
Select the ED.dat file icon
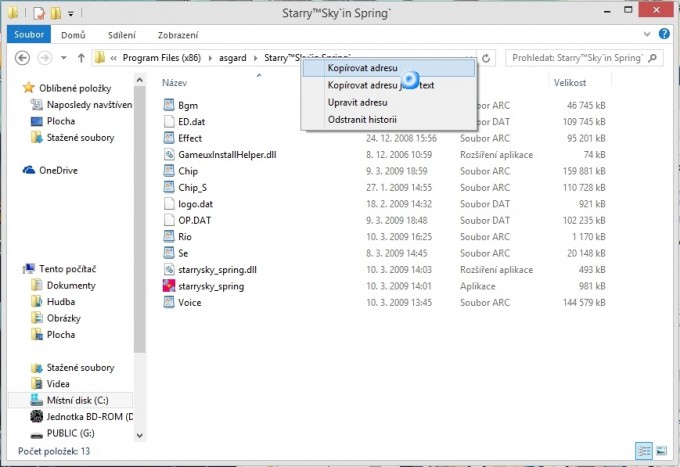(x=169, y=121)
